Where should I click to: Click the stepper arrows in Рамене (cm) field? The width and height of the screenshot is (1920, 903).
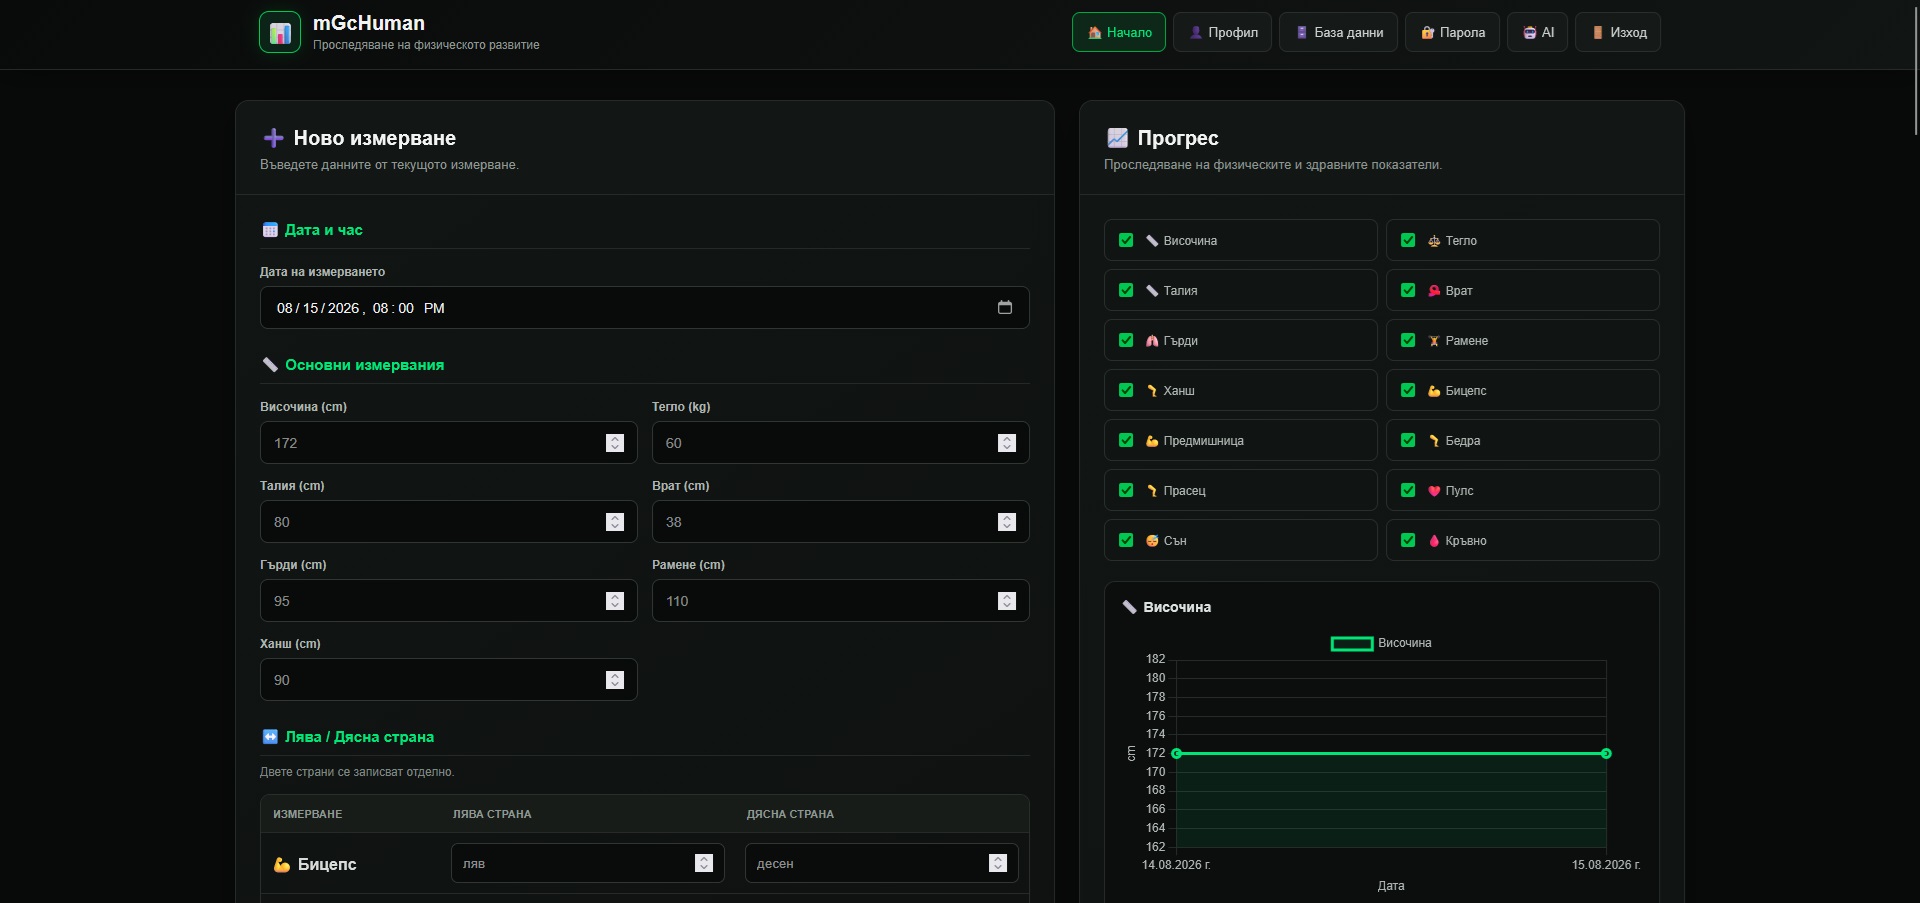1007,601
